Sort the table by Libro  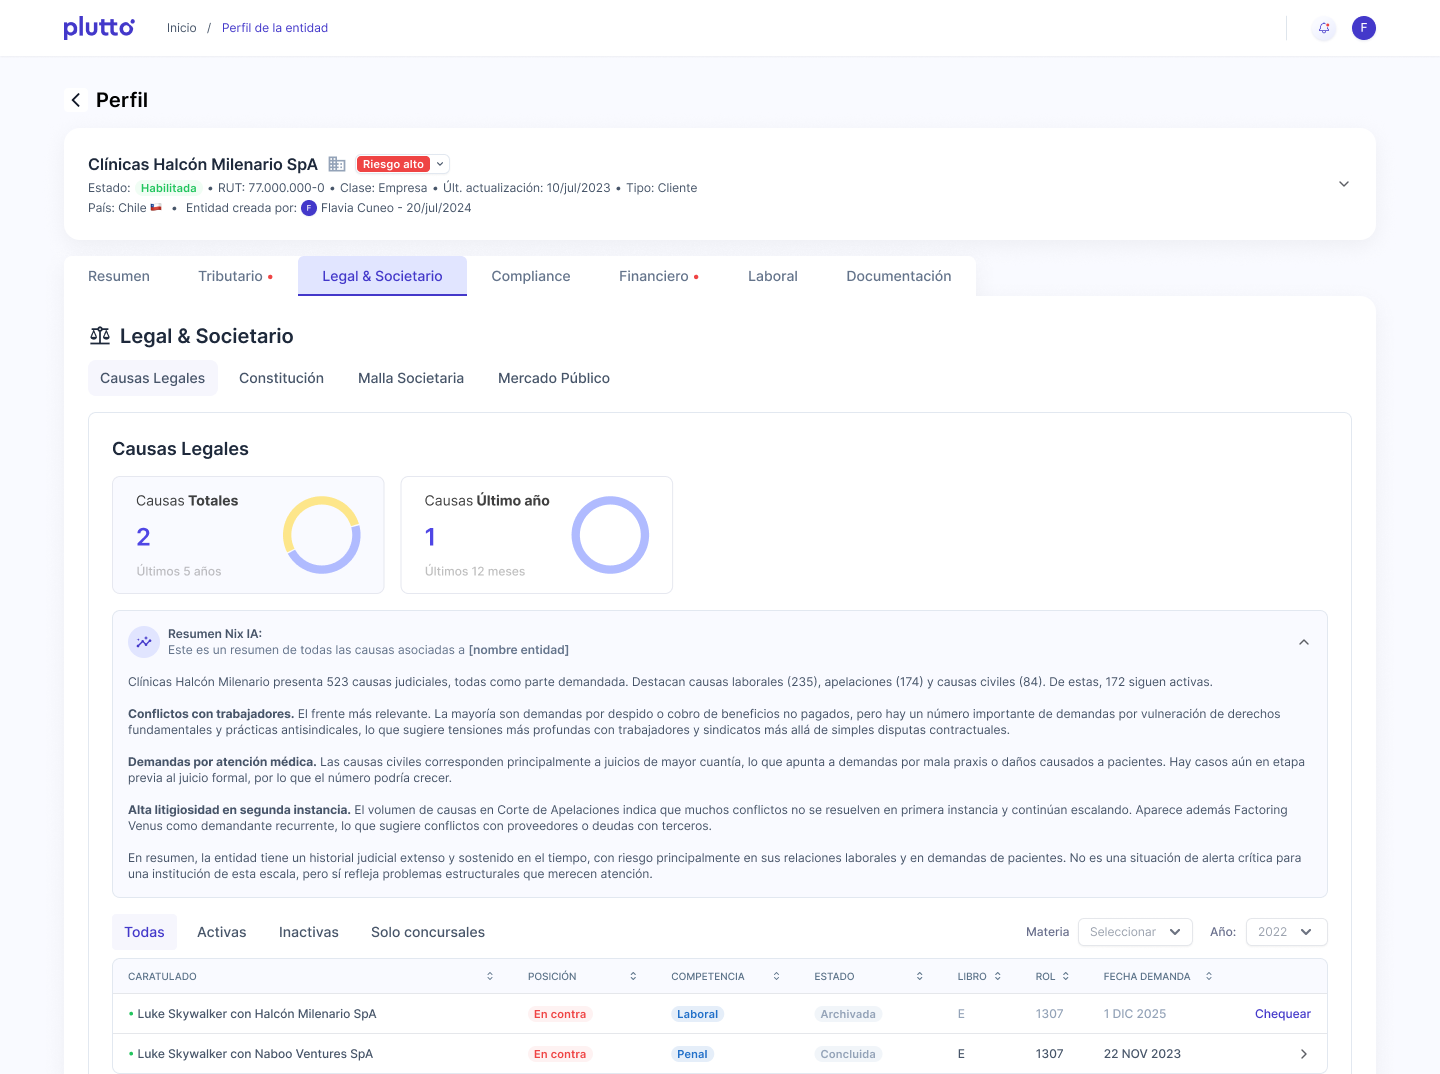tap(998, 976)
